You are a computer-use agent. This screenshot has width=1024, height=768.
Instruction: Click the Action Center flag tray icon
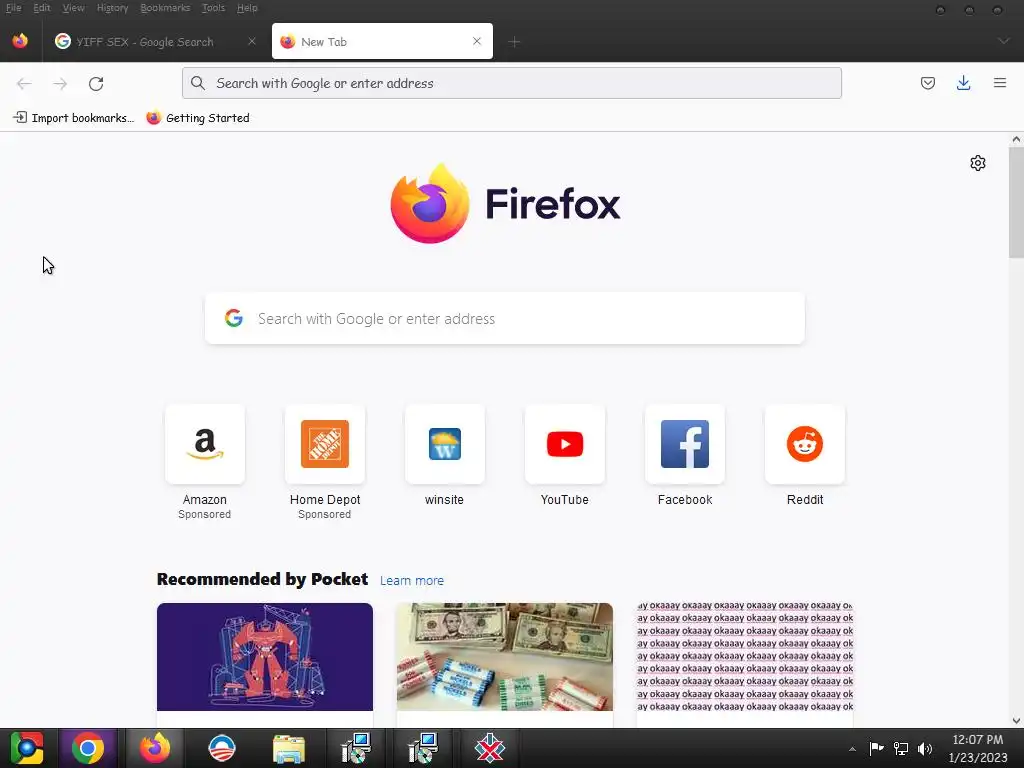point(876,748)
